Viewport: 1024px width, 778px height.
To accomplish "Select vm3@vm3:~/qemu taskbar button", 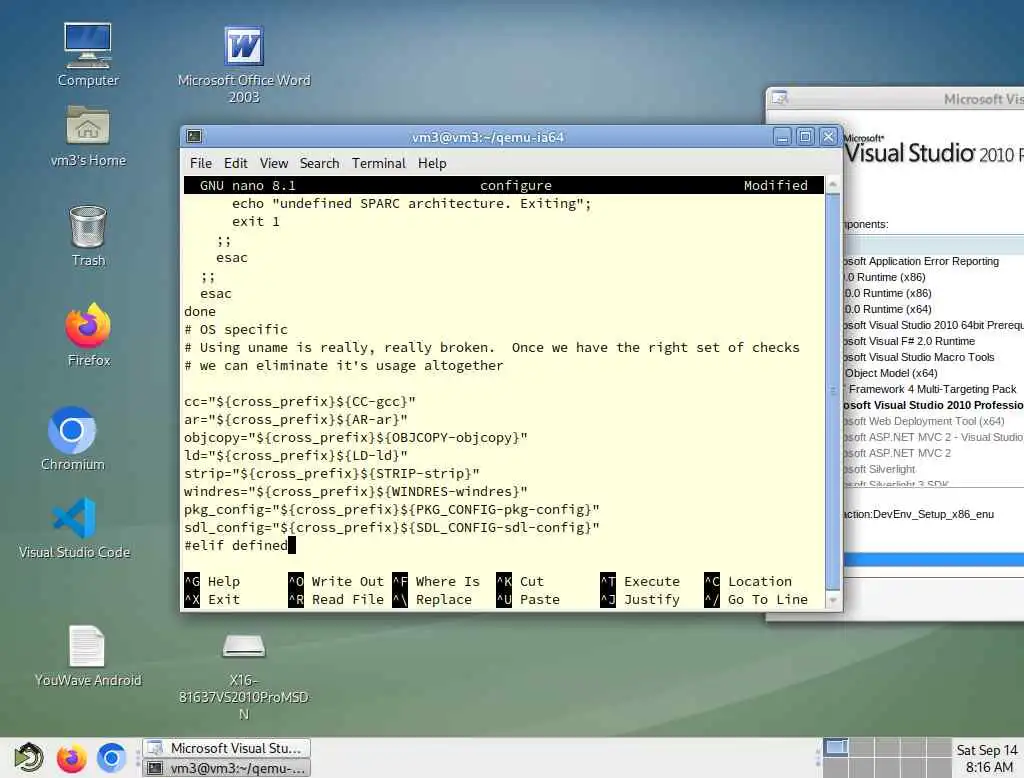I will 227,768.
